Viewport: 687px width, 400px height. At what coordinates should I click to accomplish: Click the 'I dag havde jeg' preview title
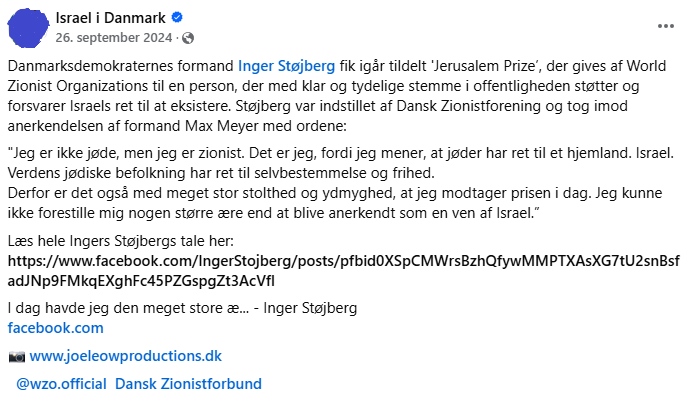click(181, 307)
